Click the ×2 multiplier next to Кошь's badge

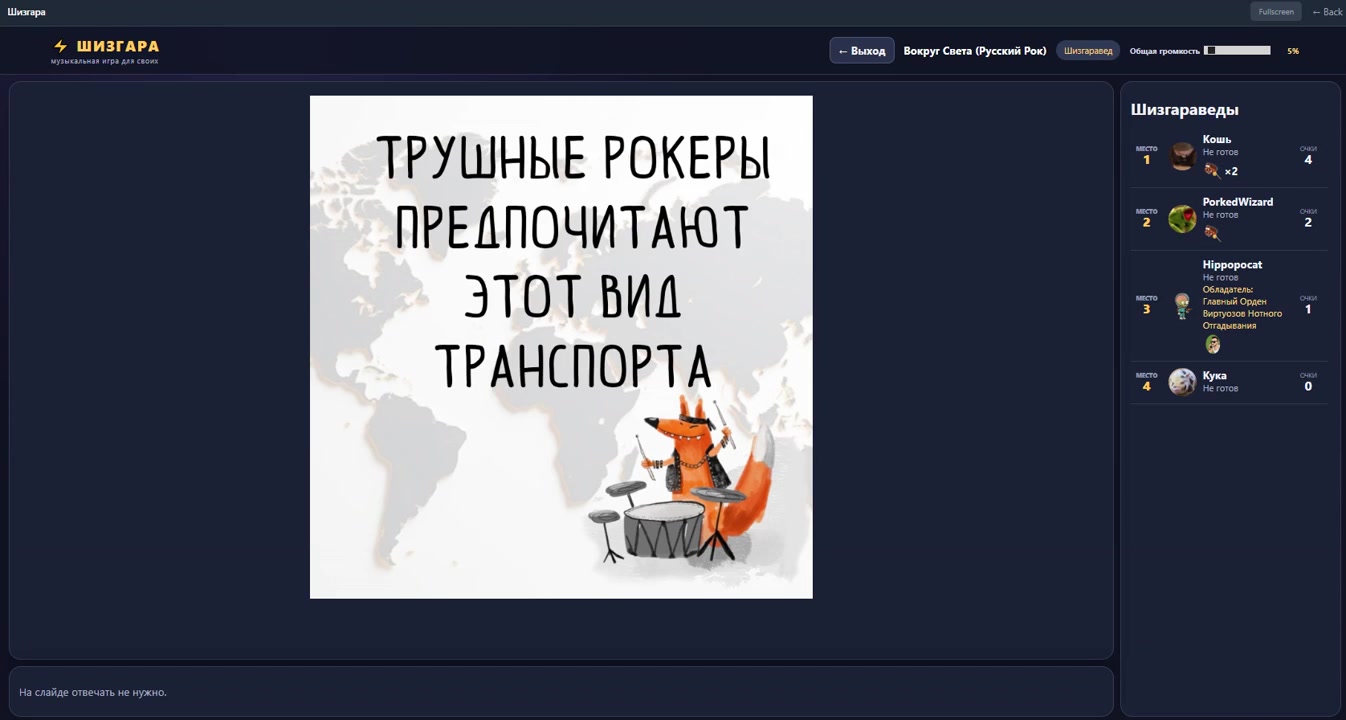(1231, 172)
